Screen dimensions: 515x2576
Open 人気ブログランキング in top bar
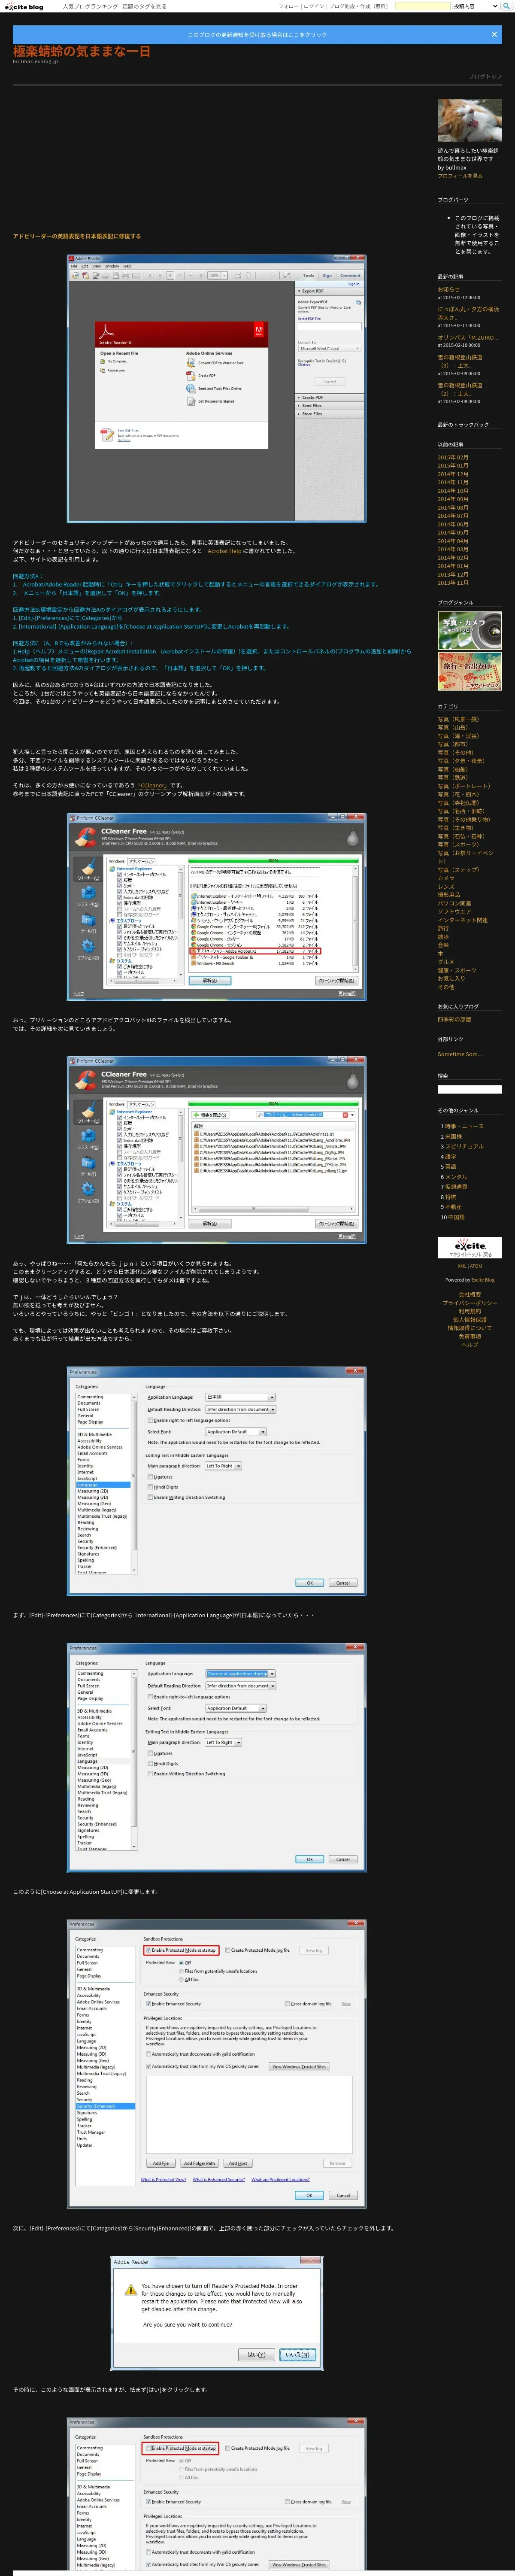[x=90, y=6]
